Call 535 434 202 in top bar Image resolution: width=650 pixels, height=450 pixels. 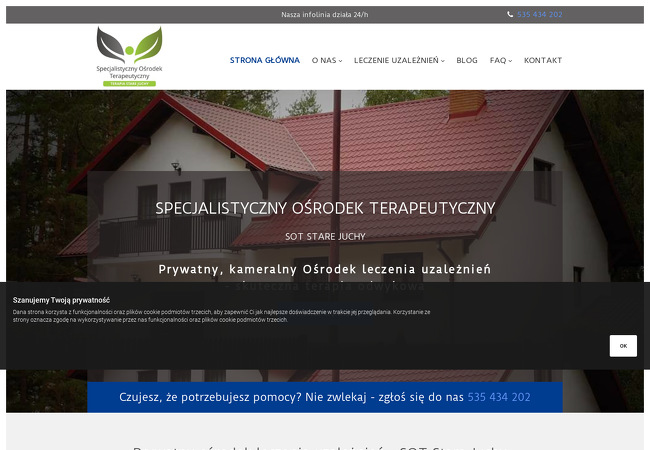(x=540, y=15)
